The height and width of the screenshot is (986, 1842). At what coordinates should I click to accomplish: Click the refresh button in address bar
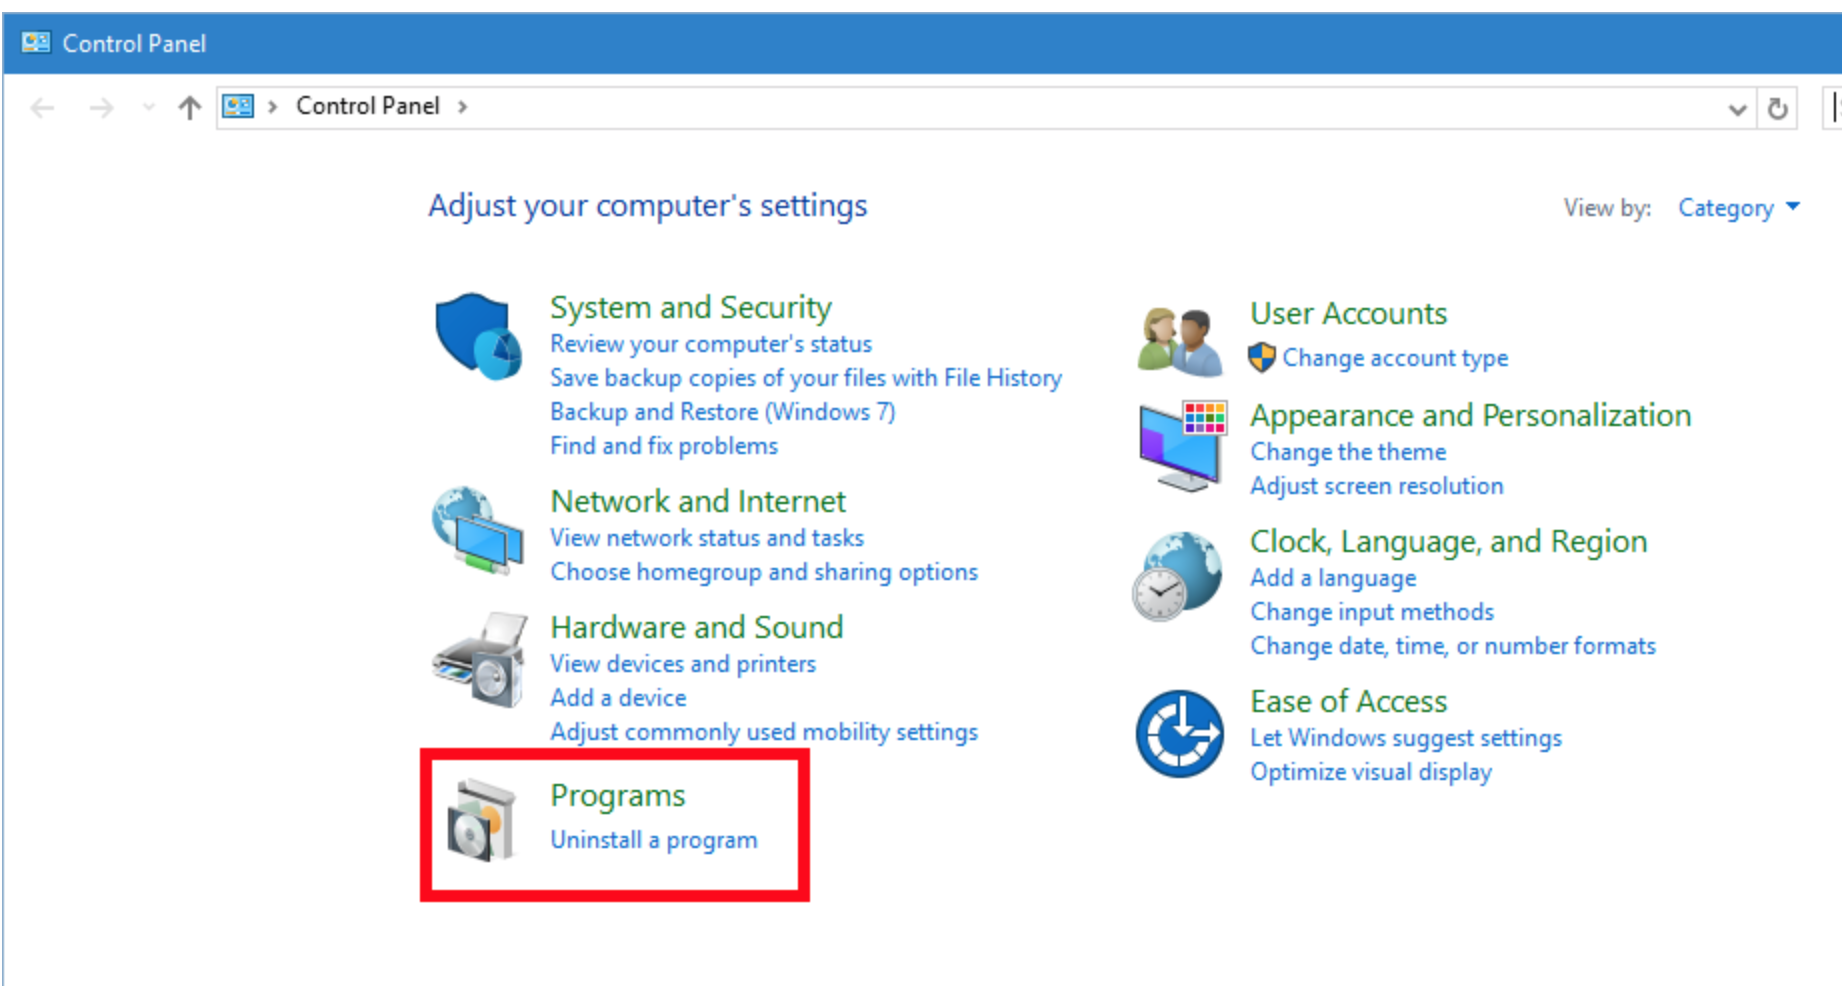click(x=1777, y=108)
